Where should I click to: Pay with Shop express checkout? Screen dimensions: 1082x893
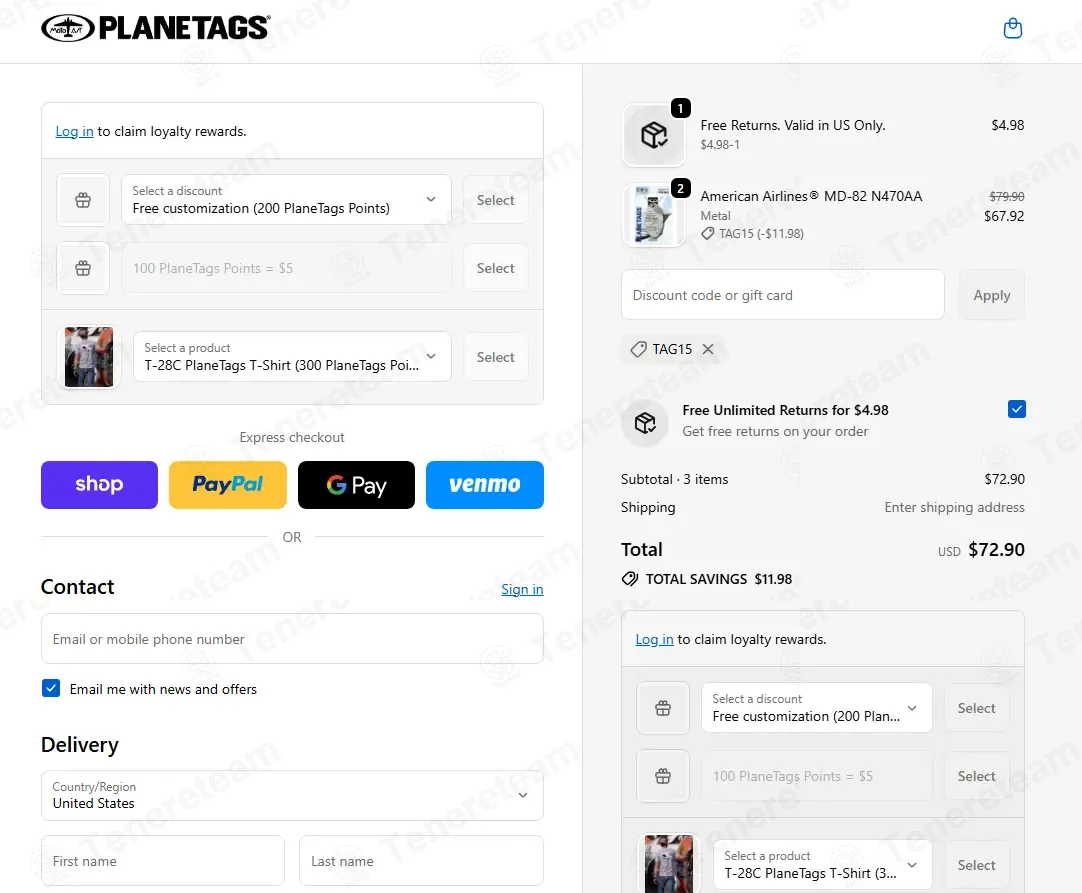(x=99, y=484)
